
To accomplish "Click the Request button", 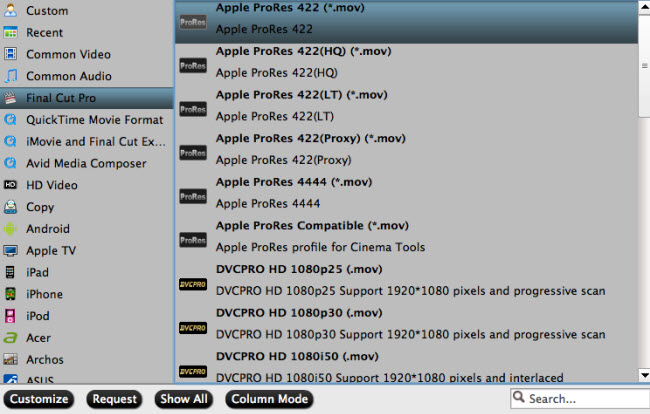I will [x=114, y=399].
